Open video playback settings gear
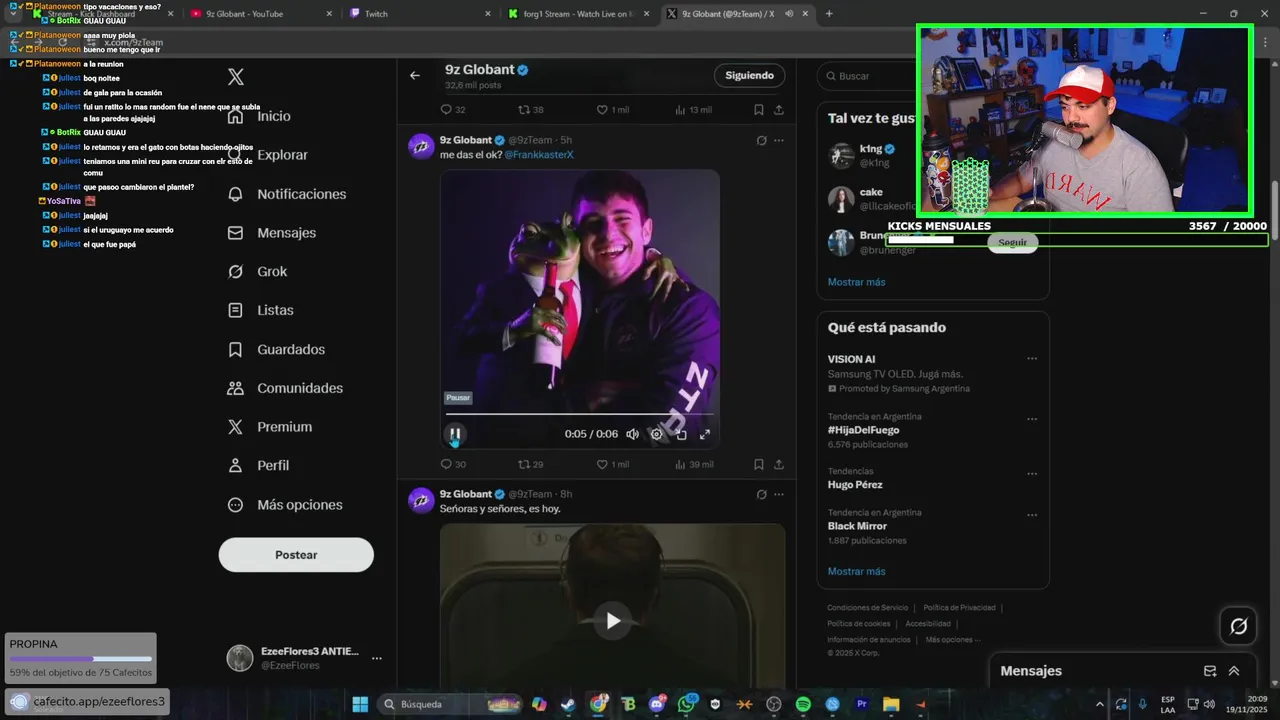The height and width of the screenshot is (720, 1280). point(656,434)
